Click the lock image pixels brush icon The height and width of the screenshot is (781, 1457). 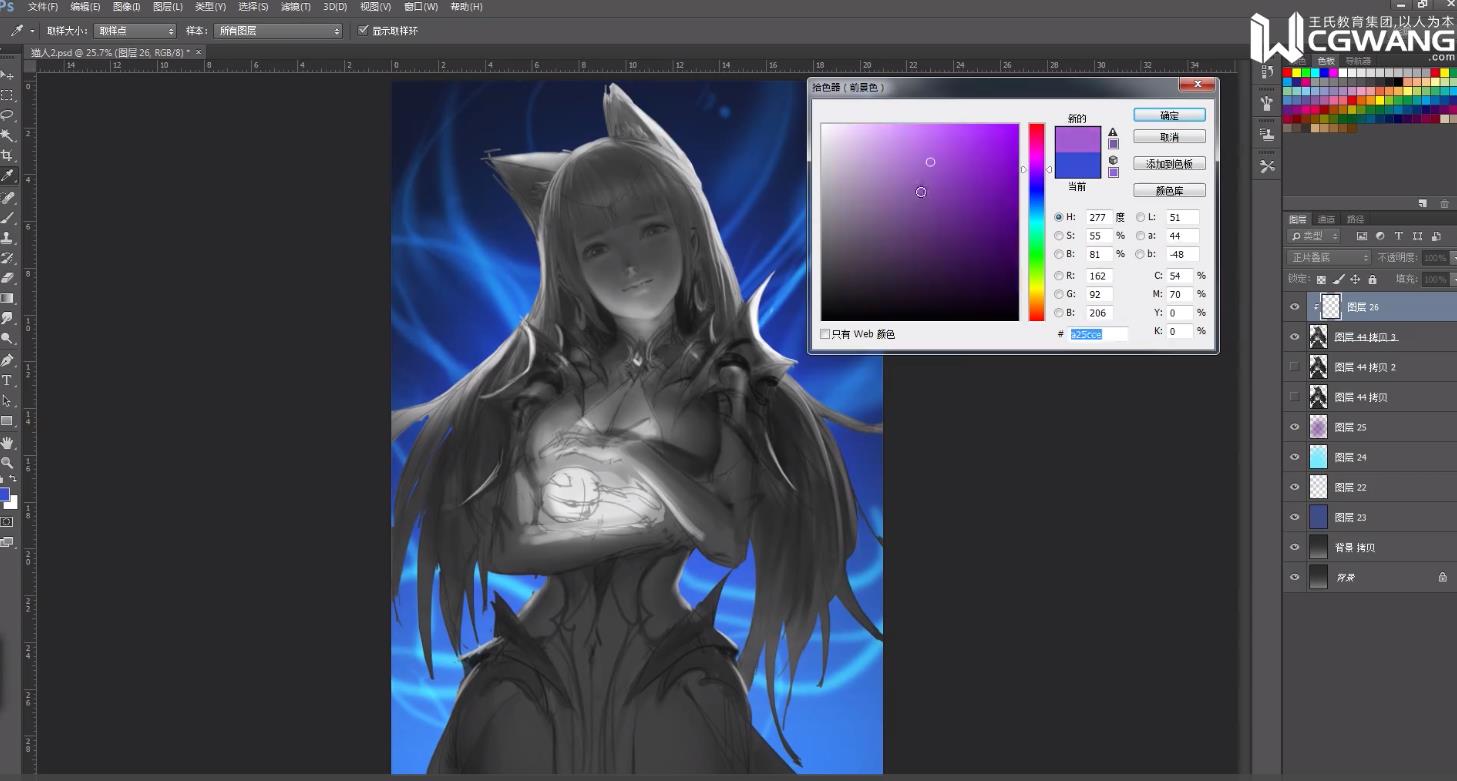click(x=1338, y=280)
